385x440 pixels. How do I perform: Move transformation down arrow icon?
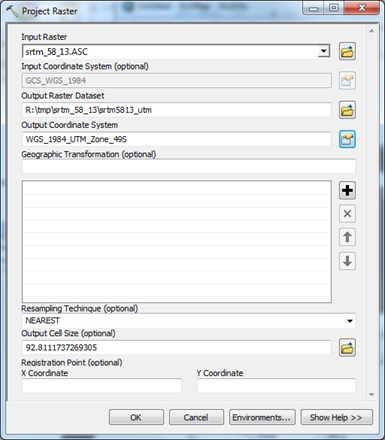pos(347,261)
